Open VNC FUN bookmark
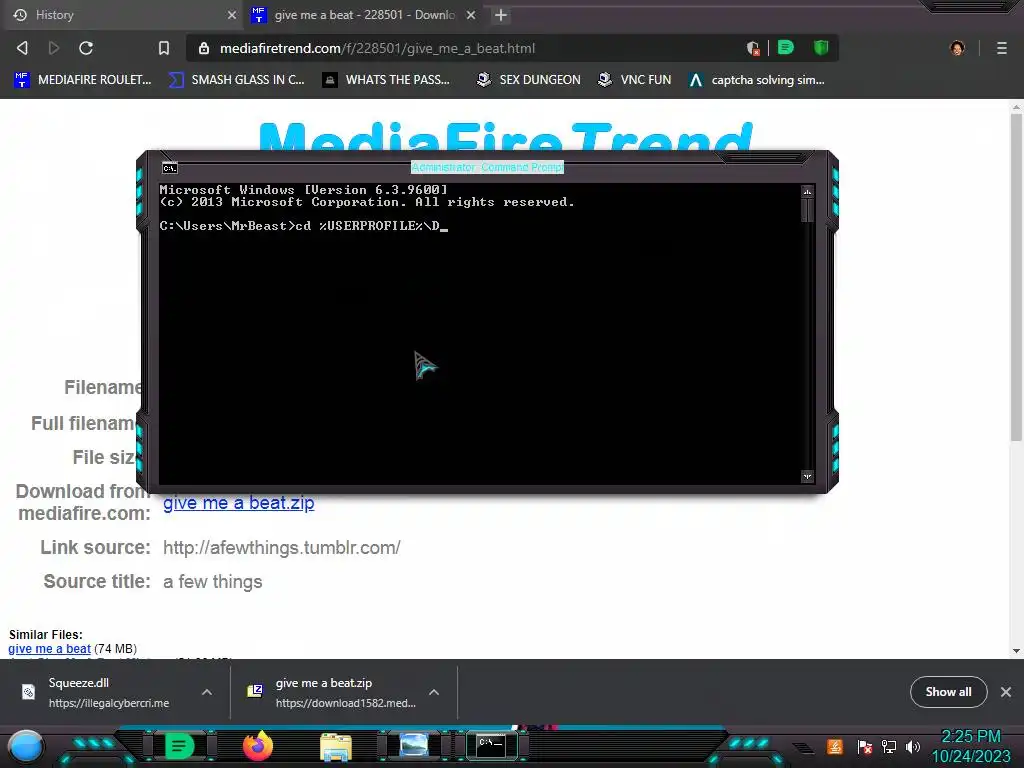Image resolution: width=1024 pixels, height=768 pixels. click(635, 80)
